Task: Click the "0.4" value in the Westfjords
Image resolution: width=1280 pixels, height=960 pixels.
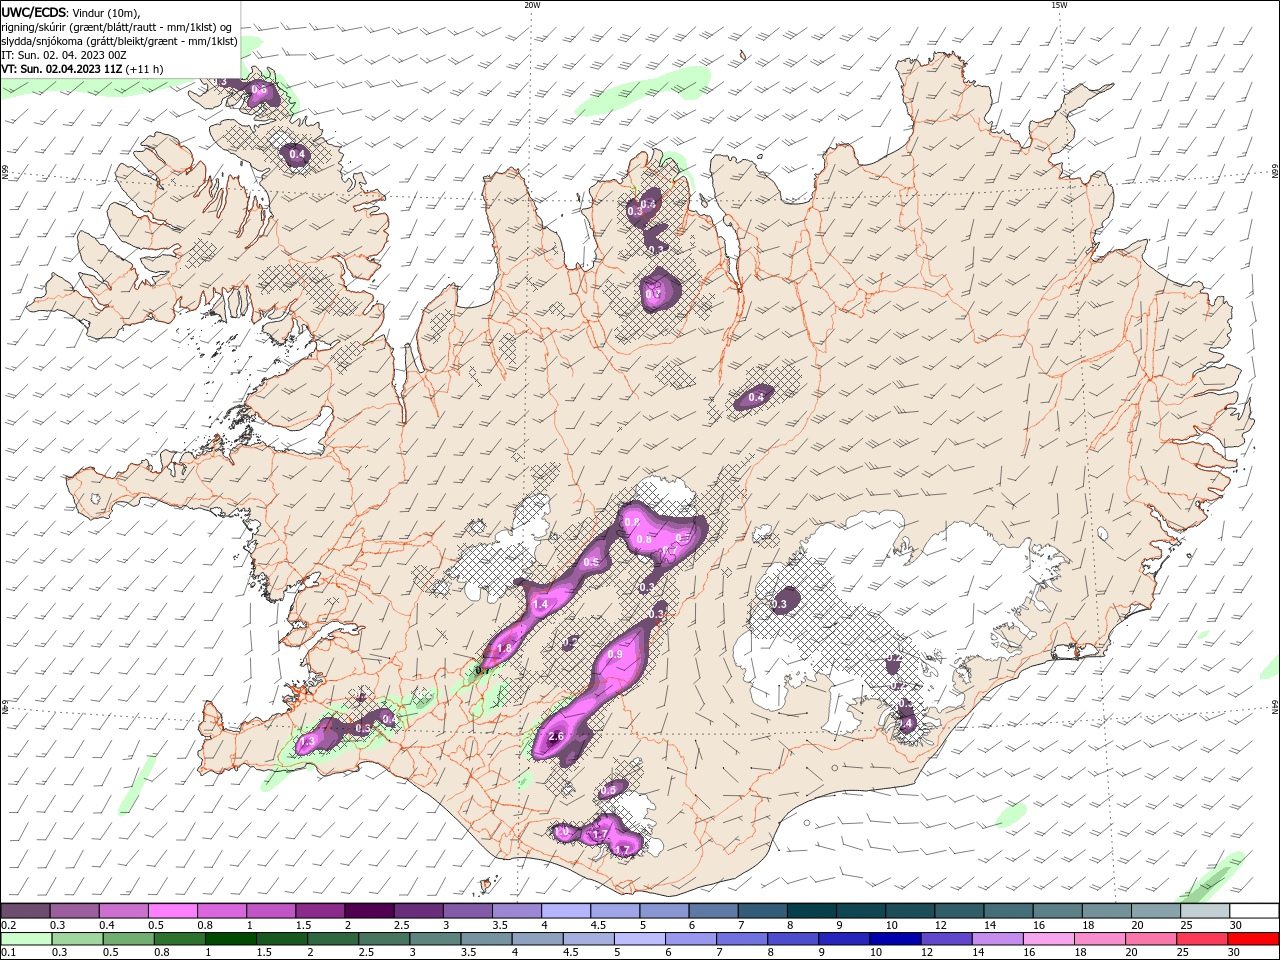Action: pyautogui.click(x=297, y=154)
